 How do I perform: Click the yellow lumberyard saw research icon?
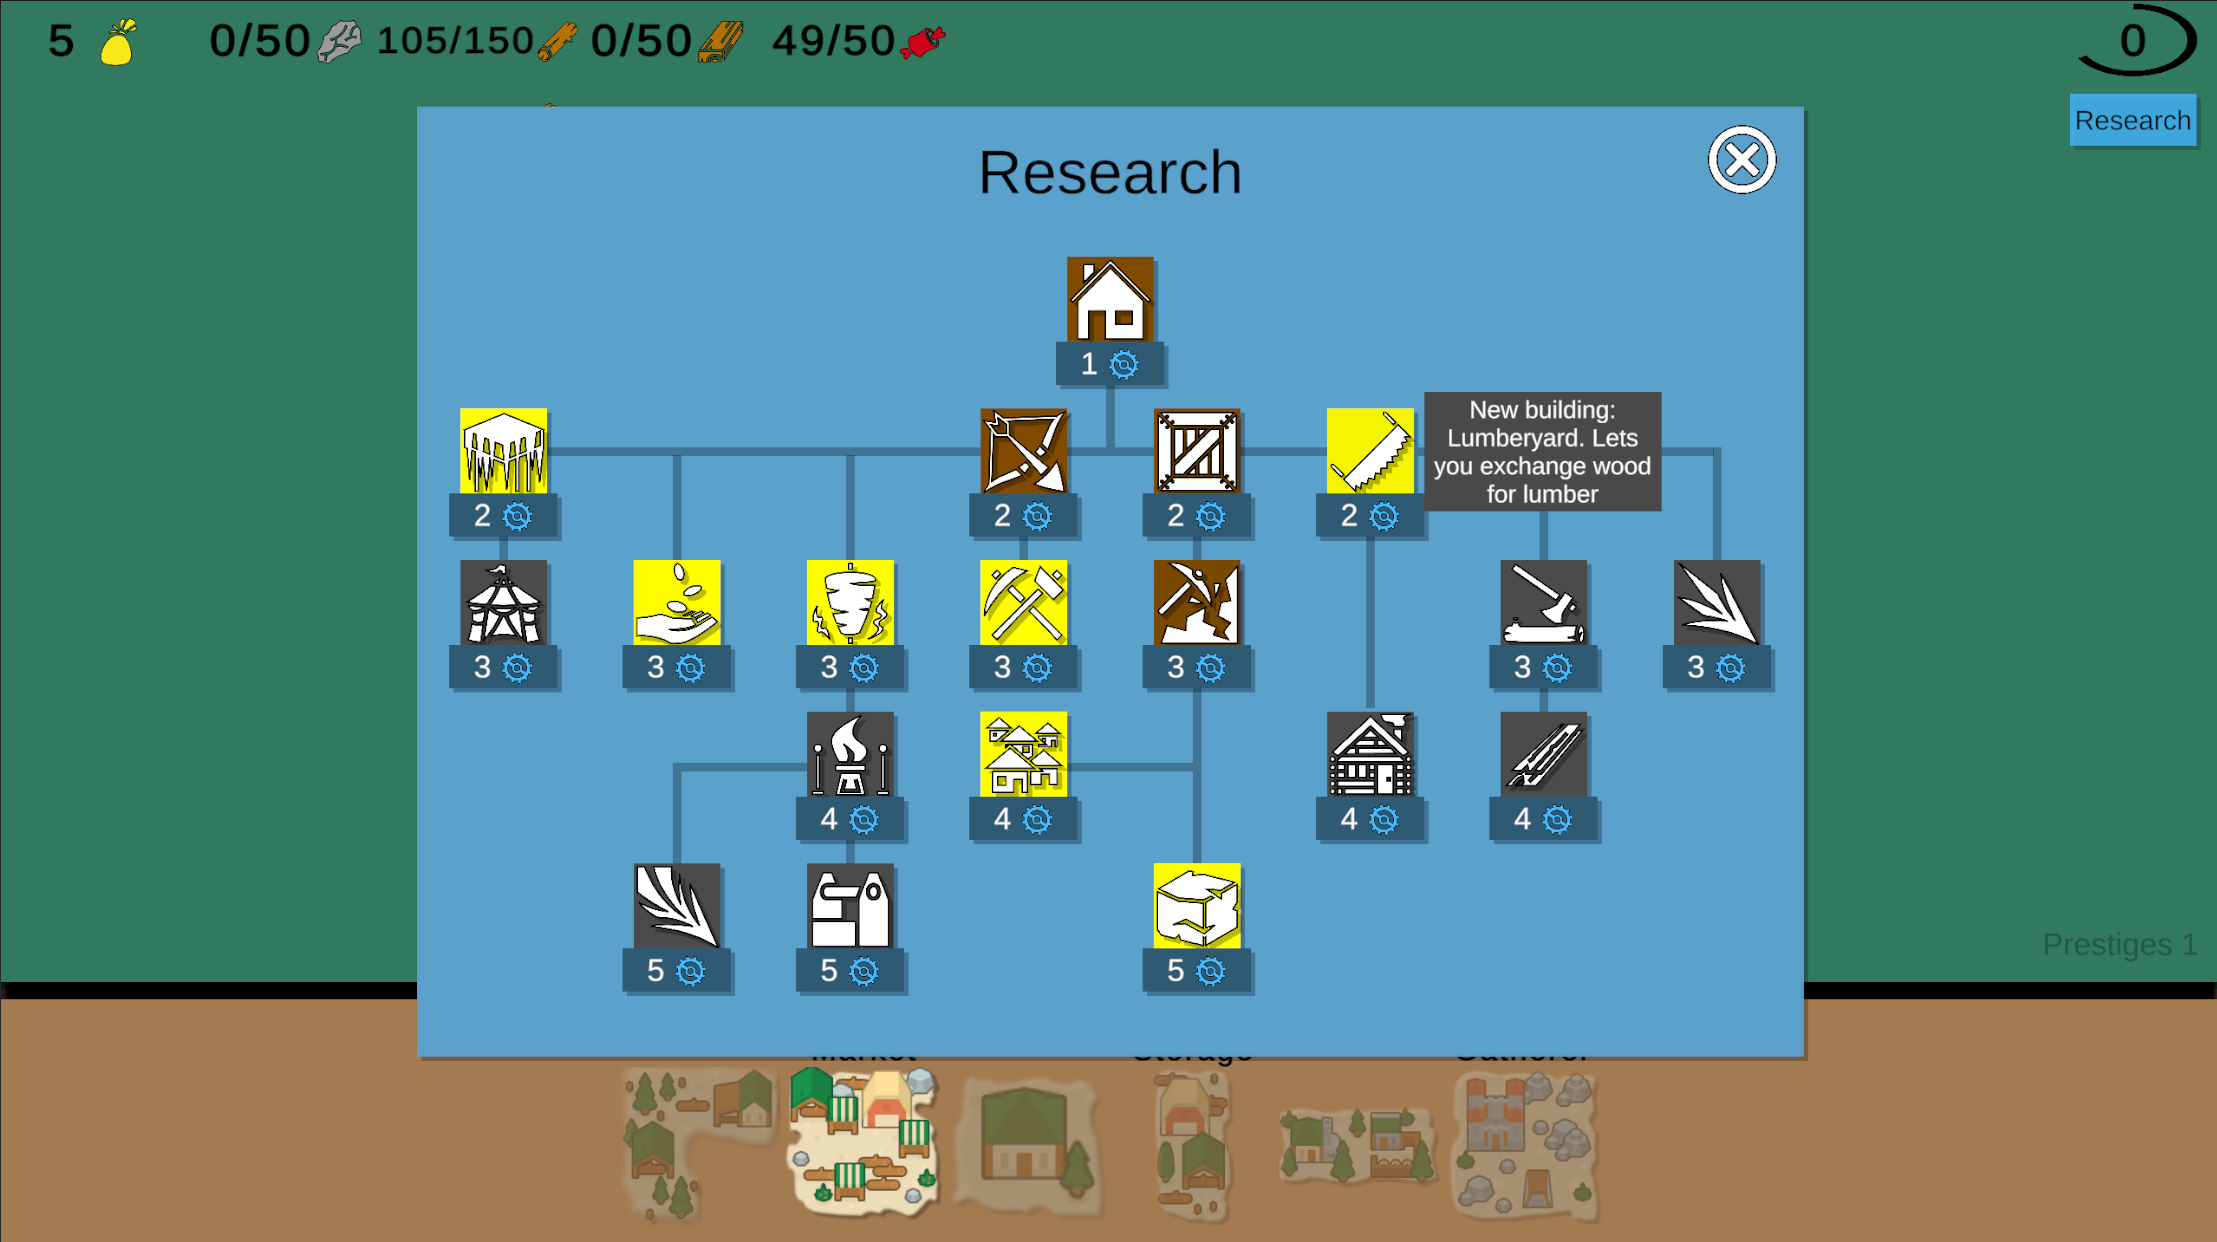1370,451
